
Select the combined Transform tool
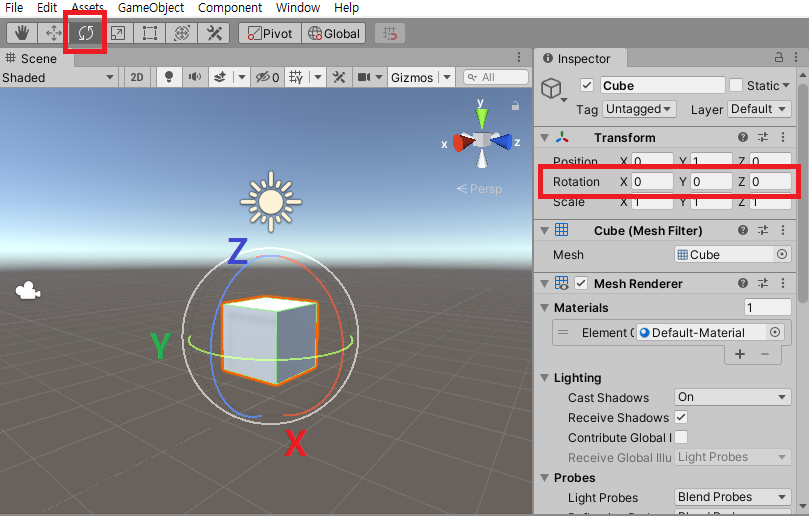(x=182, y=34)
